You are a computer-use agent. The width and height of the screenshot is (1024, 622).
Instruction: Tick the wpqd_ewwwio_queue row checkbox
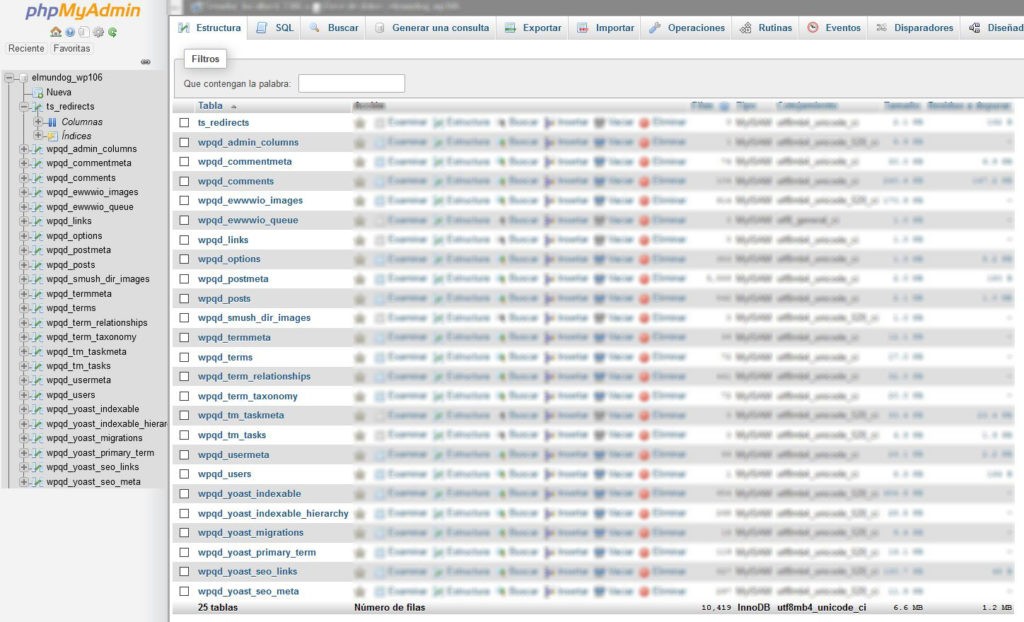[x=184, y=220]
